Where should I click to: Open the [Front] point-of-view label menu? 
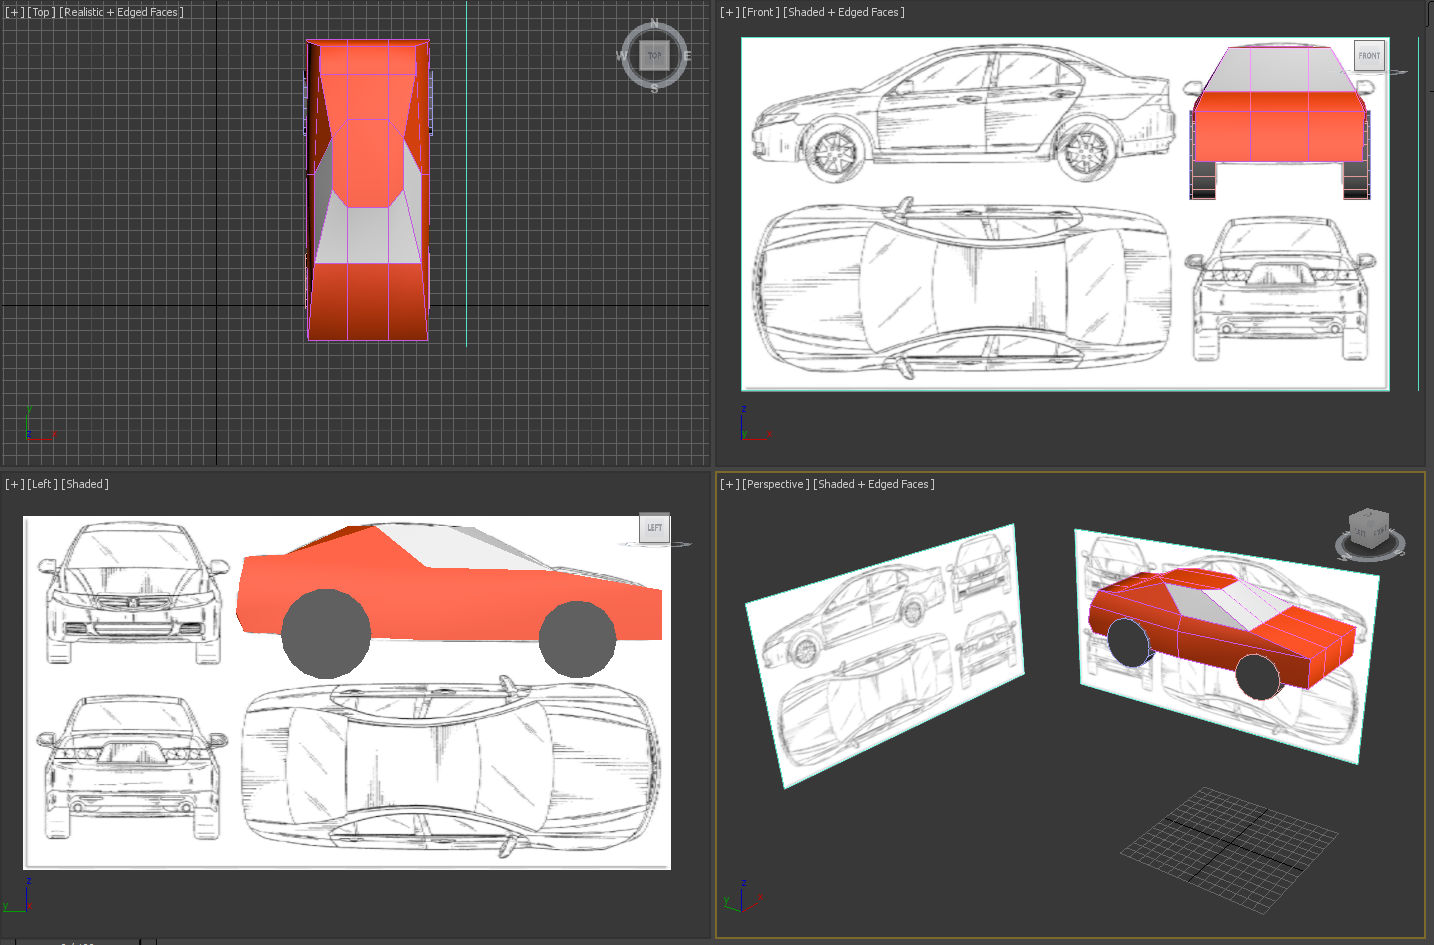761,12
